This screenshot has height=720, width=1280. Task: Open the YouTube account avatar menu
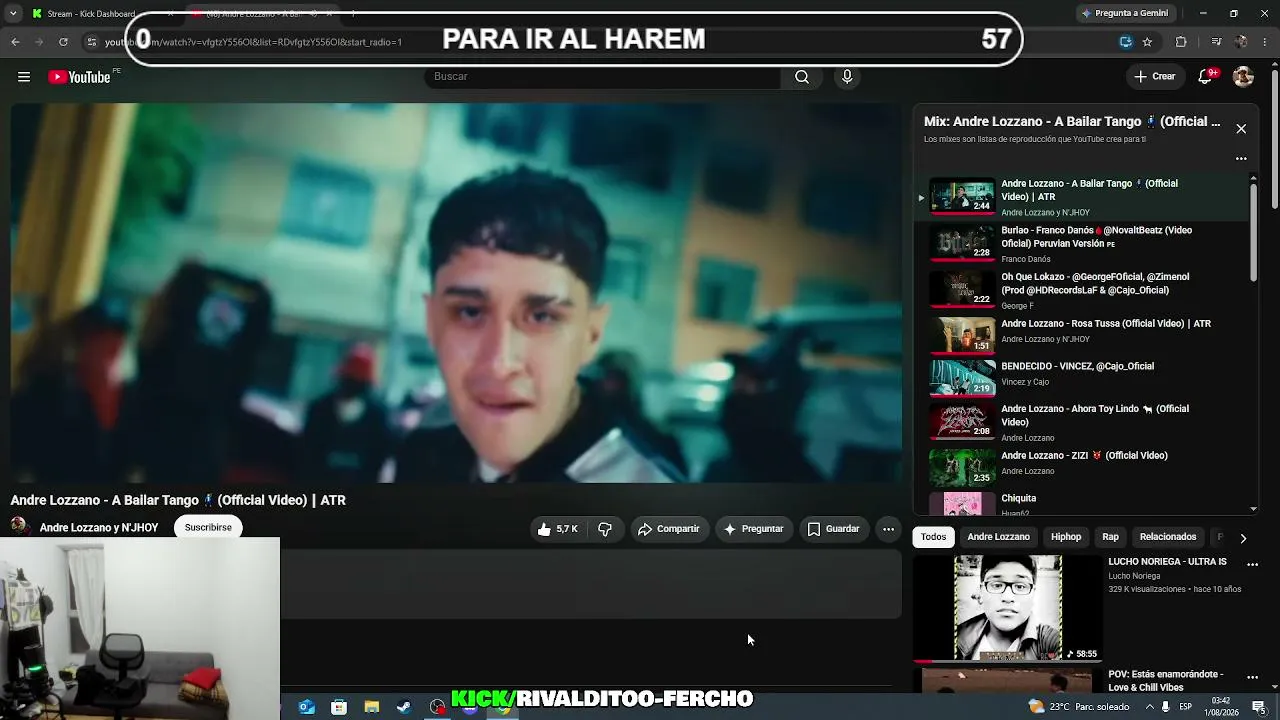tap(1243, 77)
